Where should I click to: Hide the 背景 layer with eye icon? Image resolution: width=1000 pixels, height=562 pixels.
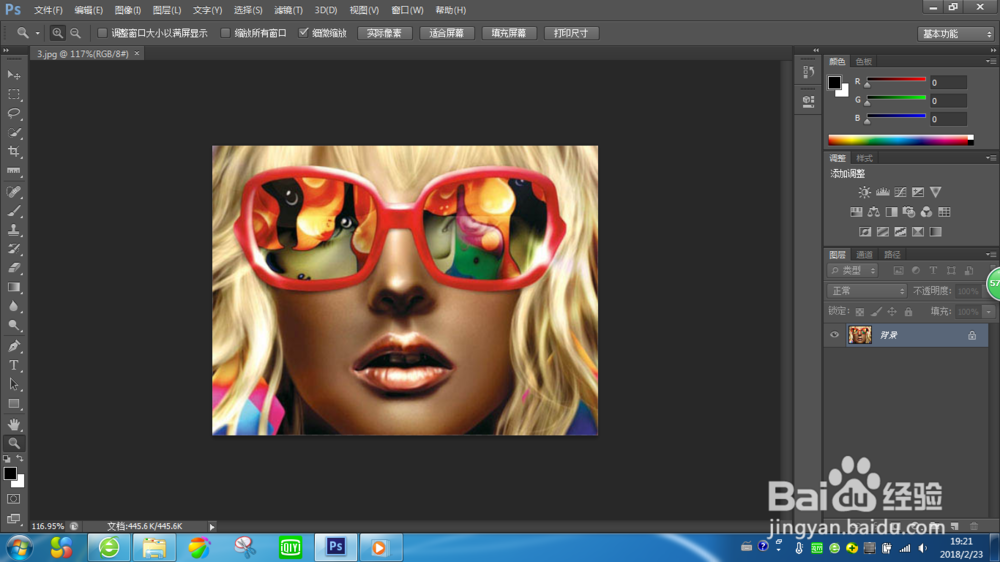[834, 335]
